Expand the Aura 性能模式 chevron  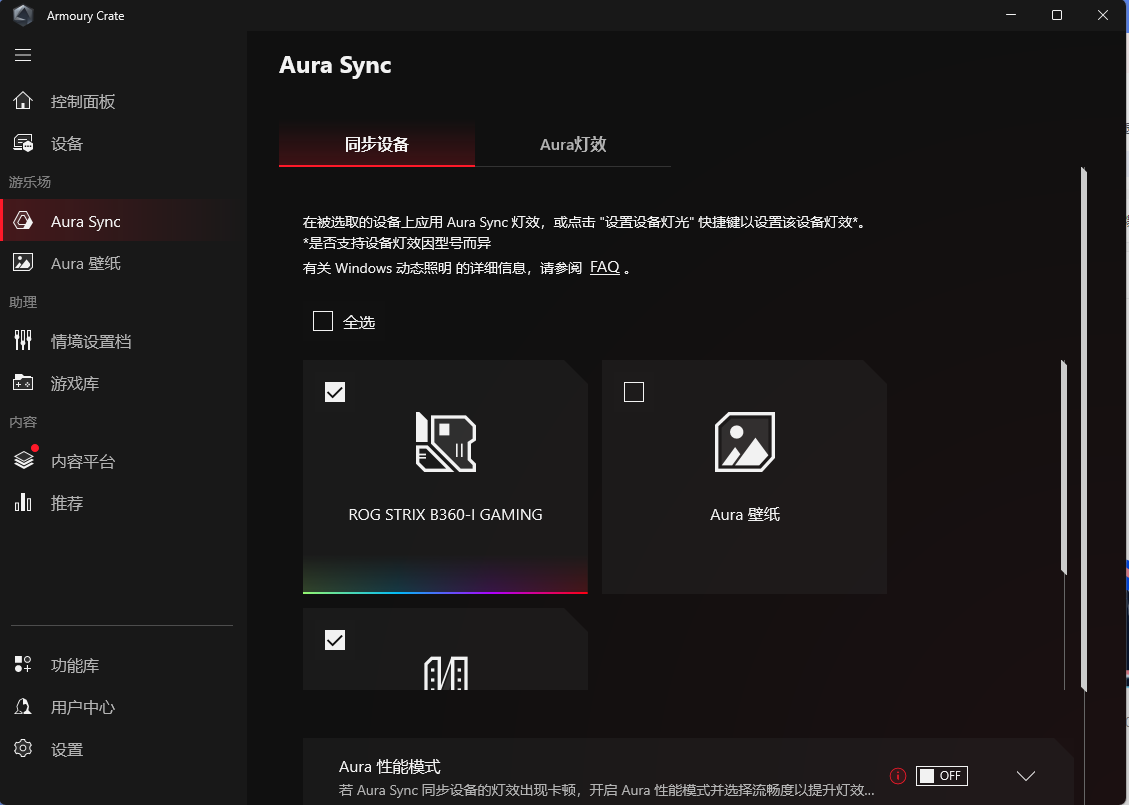tap(1025, 776)
